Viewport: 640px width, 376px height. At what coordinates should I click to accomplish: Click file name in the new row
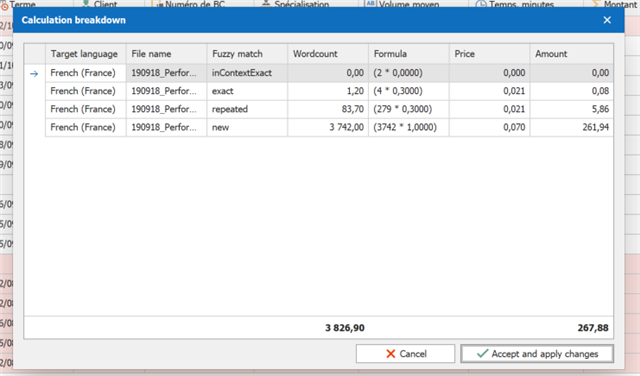point(167,127)
